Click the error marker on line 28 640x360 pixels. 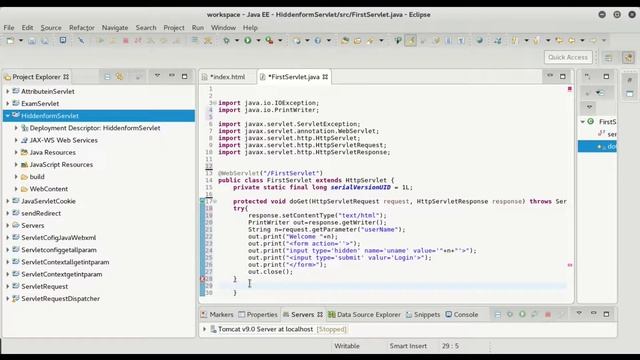(202, 279)
